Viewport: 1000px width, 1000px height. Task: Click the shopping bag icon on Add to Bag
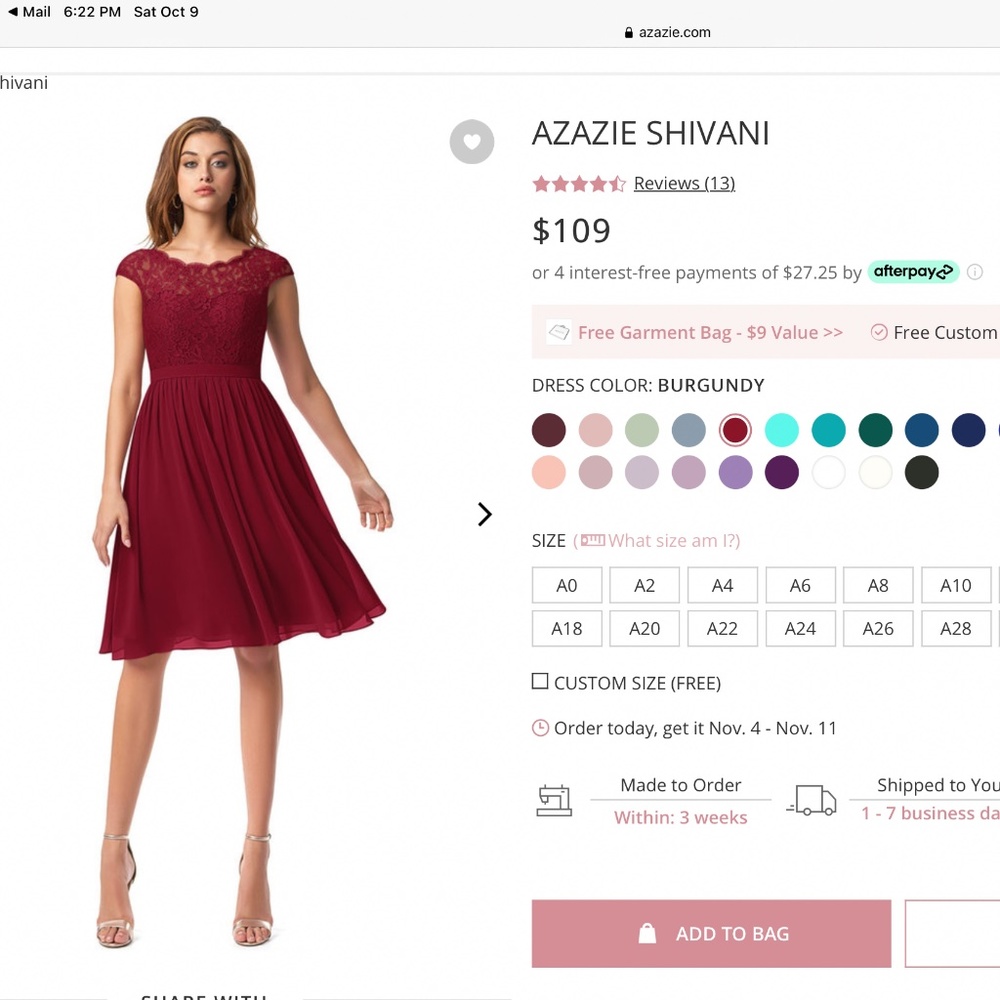tap(645, 933)
